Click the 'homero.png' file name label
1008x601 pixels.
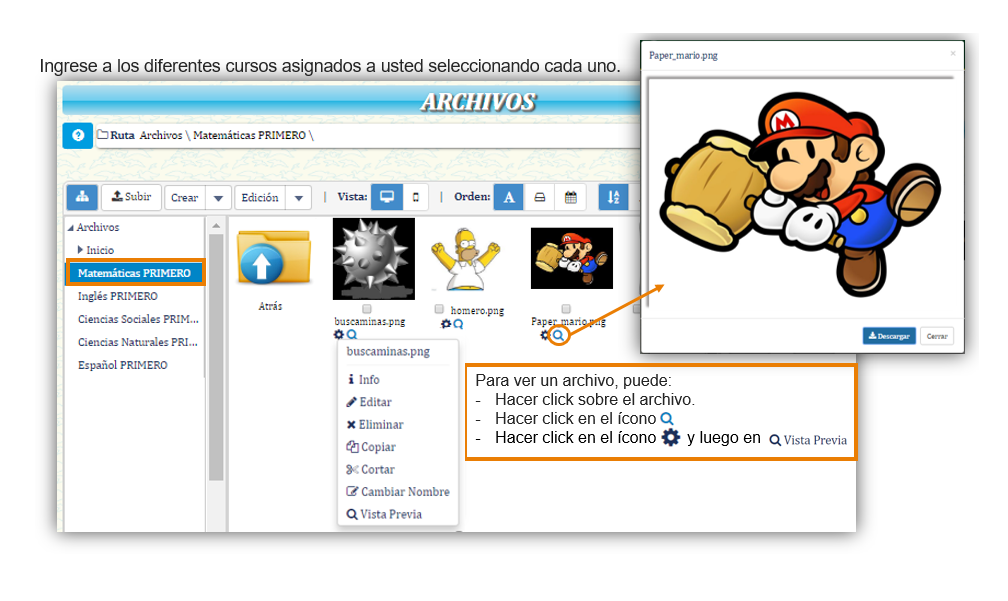point(477,310)
